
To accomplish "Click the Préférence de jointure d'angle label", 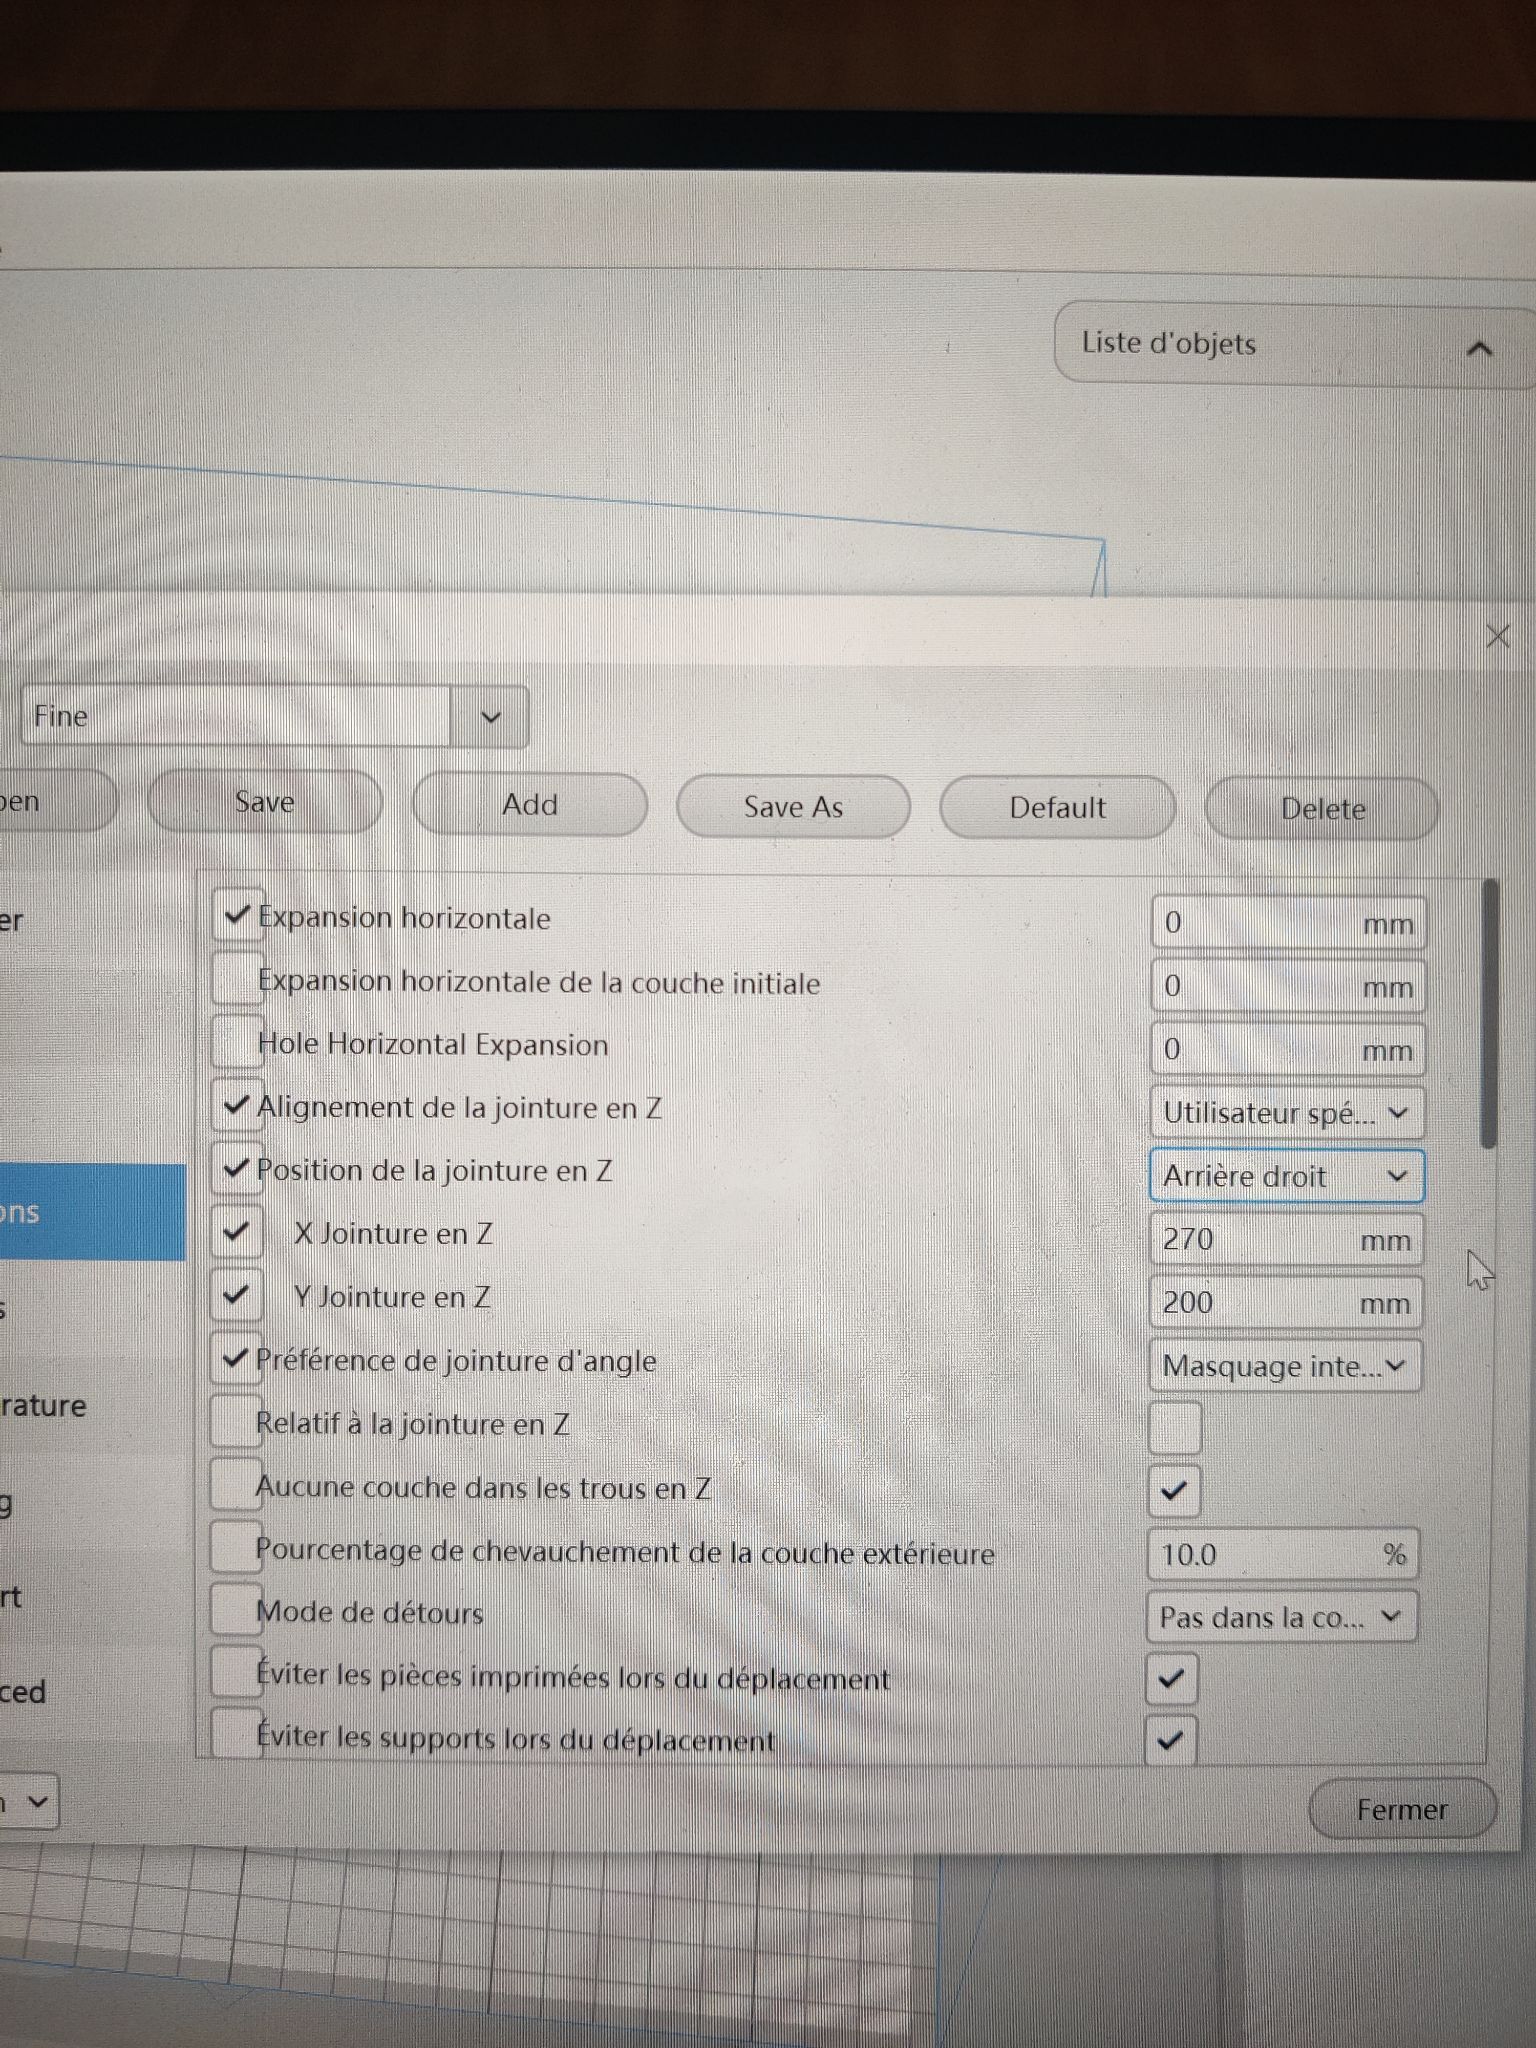I will point(456,1361).
